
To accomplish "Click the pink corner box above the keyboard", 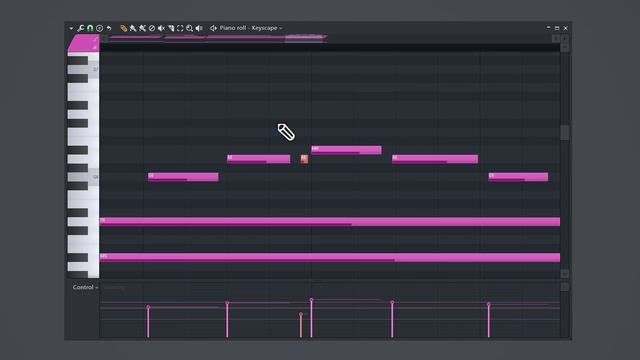I will [x=83, y=43].
